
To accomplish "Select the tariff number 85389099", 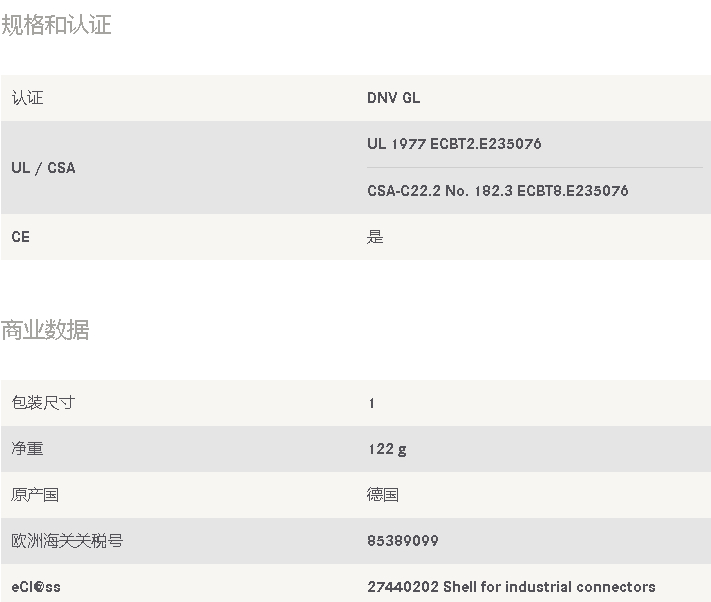I will (403, 541).
